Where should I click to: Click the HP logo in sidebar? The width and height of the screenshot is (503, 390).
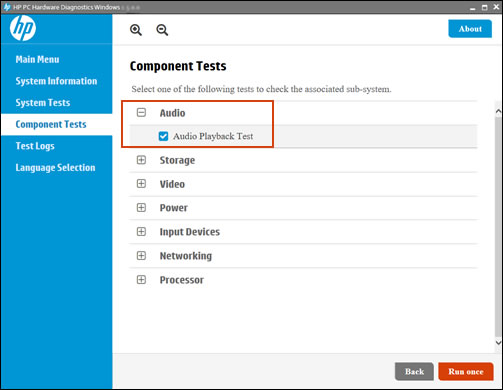coord(23,28)
